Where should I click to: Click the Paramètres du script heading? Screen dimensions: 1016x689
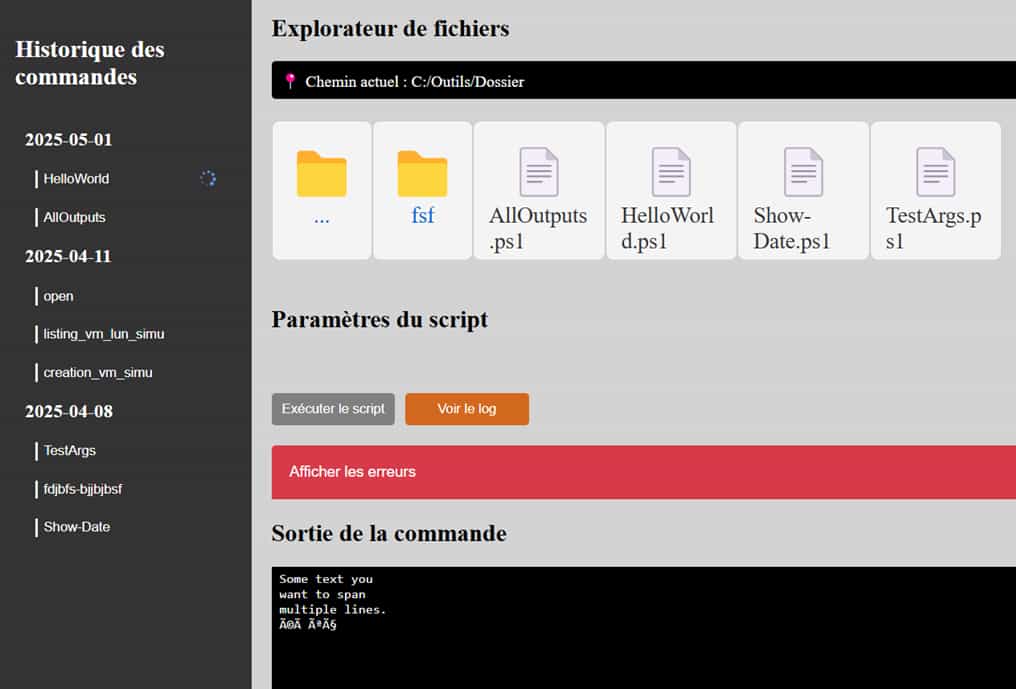tap(380, 320)
